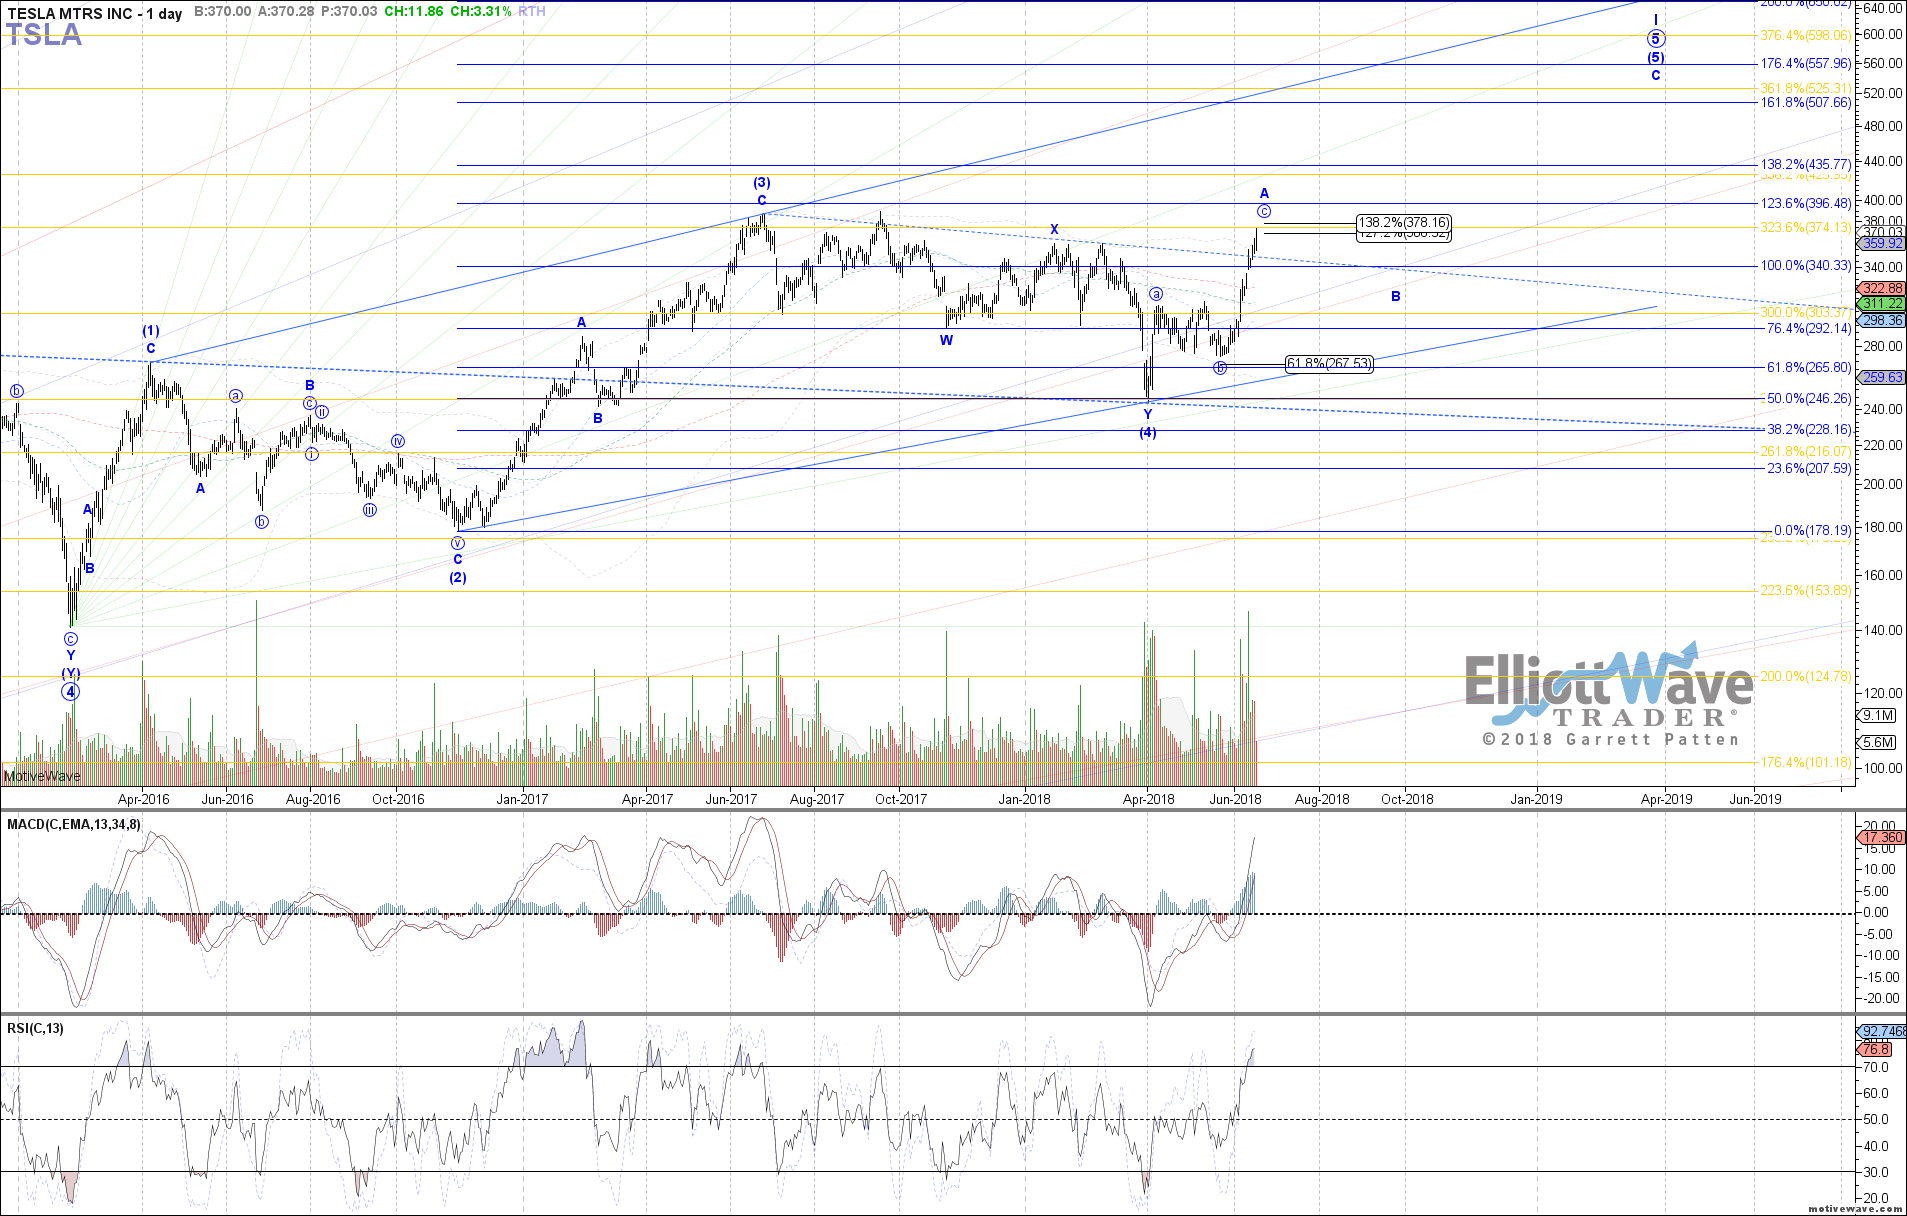Click the ElliottWave Trader logo

[1609, 695]
